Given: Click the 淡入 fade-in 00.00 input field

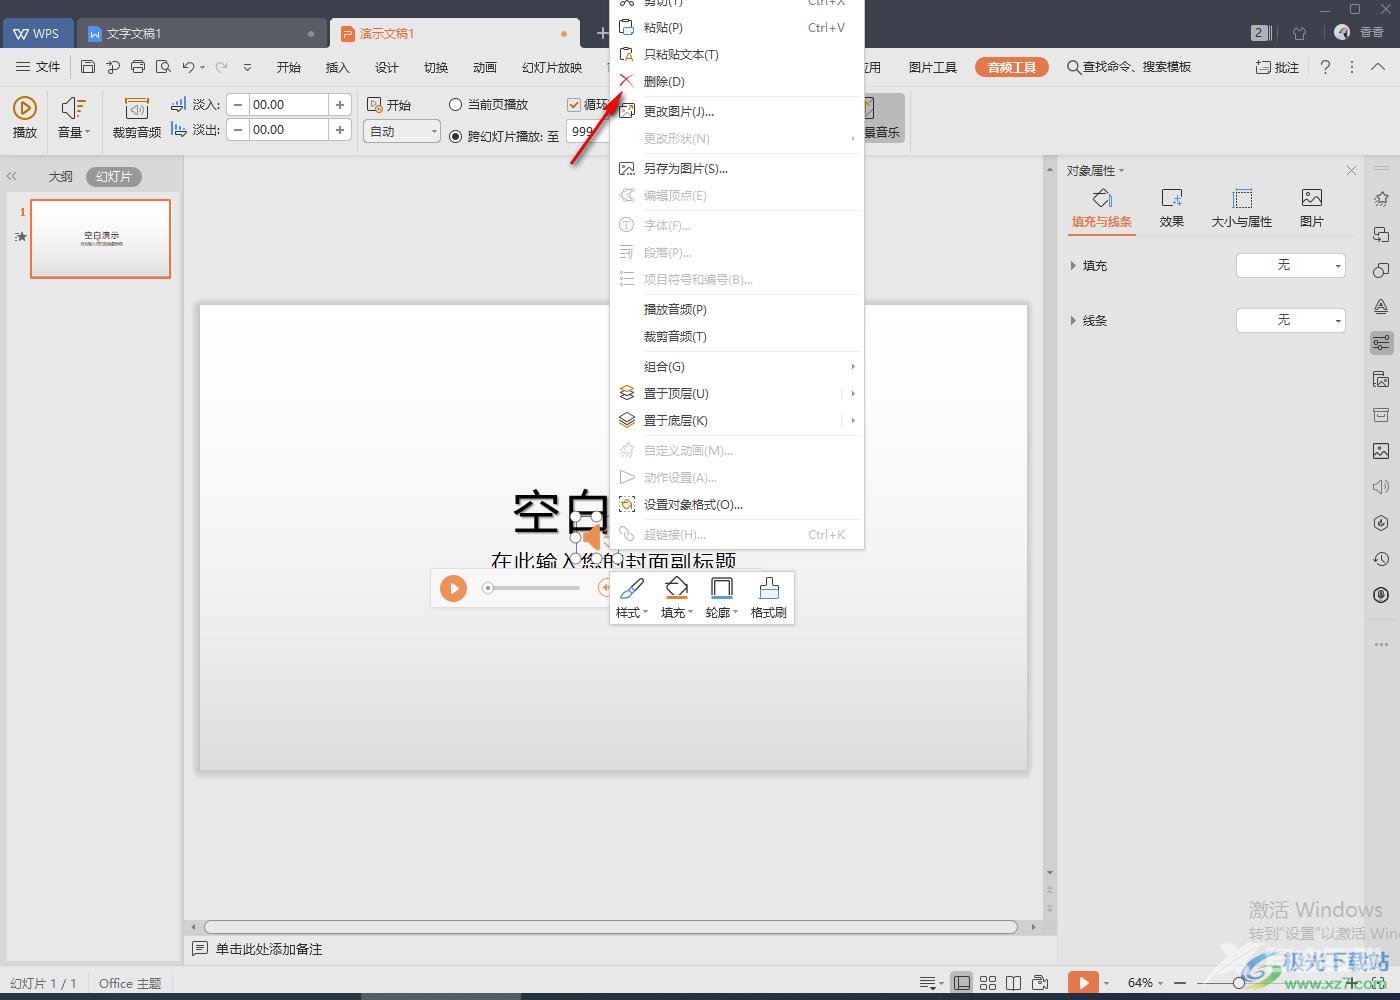Looking at the screenshot, I should click(x=288, y=104).
